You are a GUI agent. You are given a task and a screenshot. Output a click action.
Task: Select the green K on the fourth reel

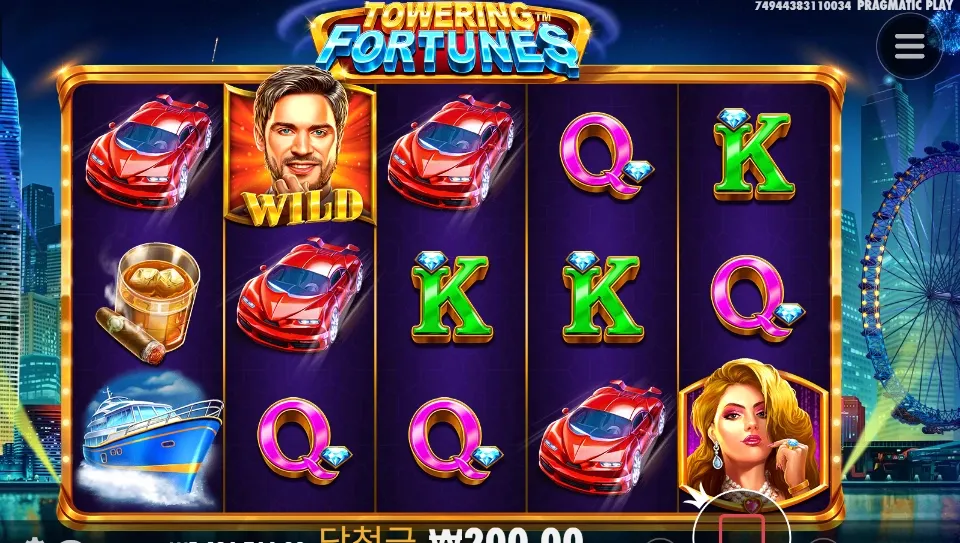click(602, 297)
